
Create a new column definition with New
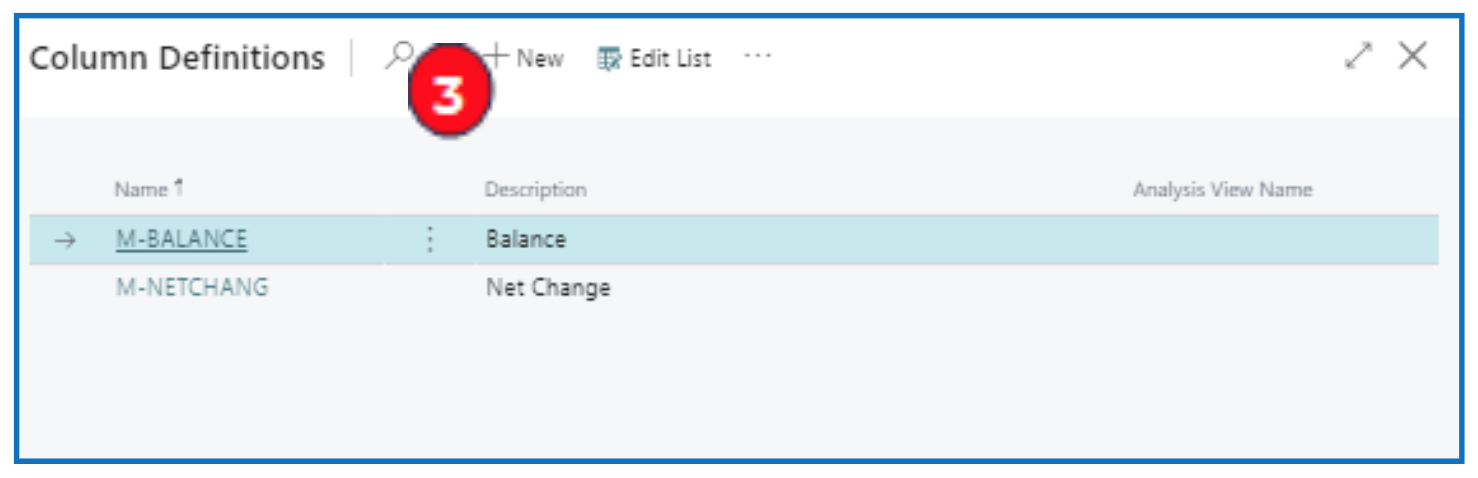(524, 58)
